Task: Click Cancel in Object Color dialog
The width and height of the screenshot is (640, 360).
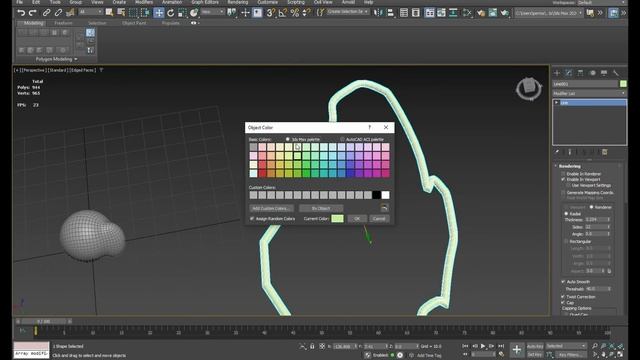Action: pyautogui.click(x=379, y=219)
